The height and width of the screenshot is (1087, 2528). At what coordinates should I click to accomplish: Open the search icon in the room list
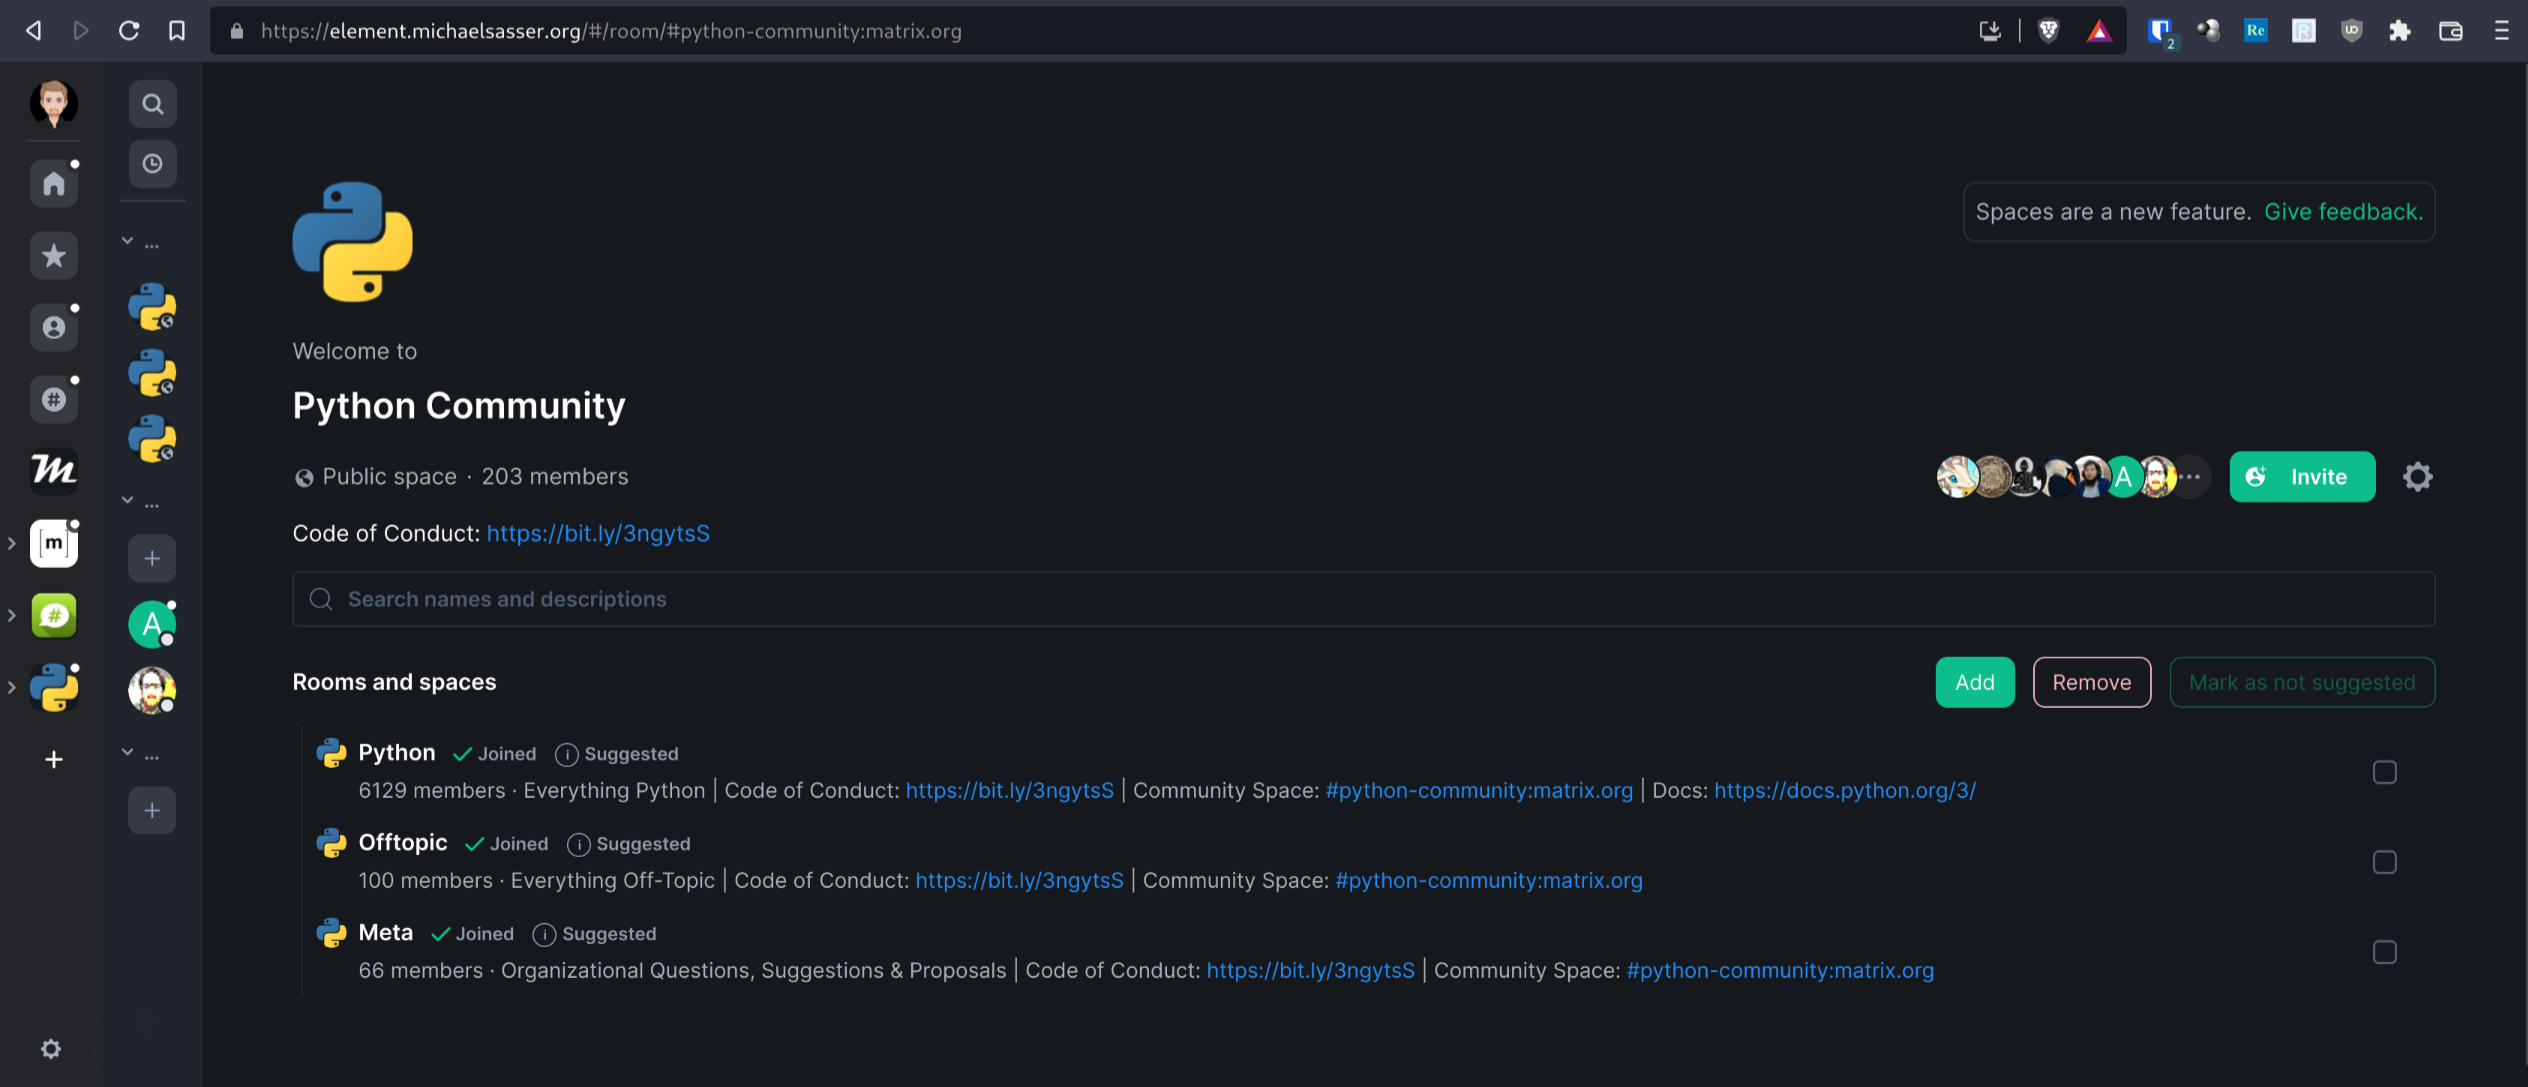(x=152, y=103)
